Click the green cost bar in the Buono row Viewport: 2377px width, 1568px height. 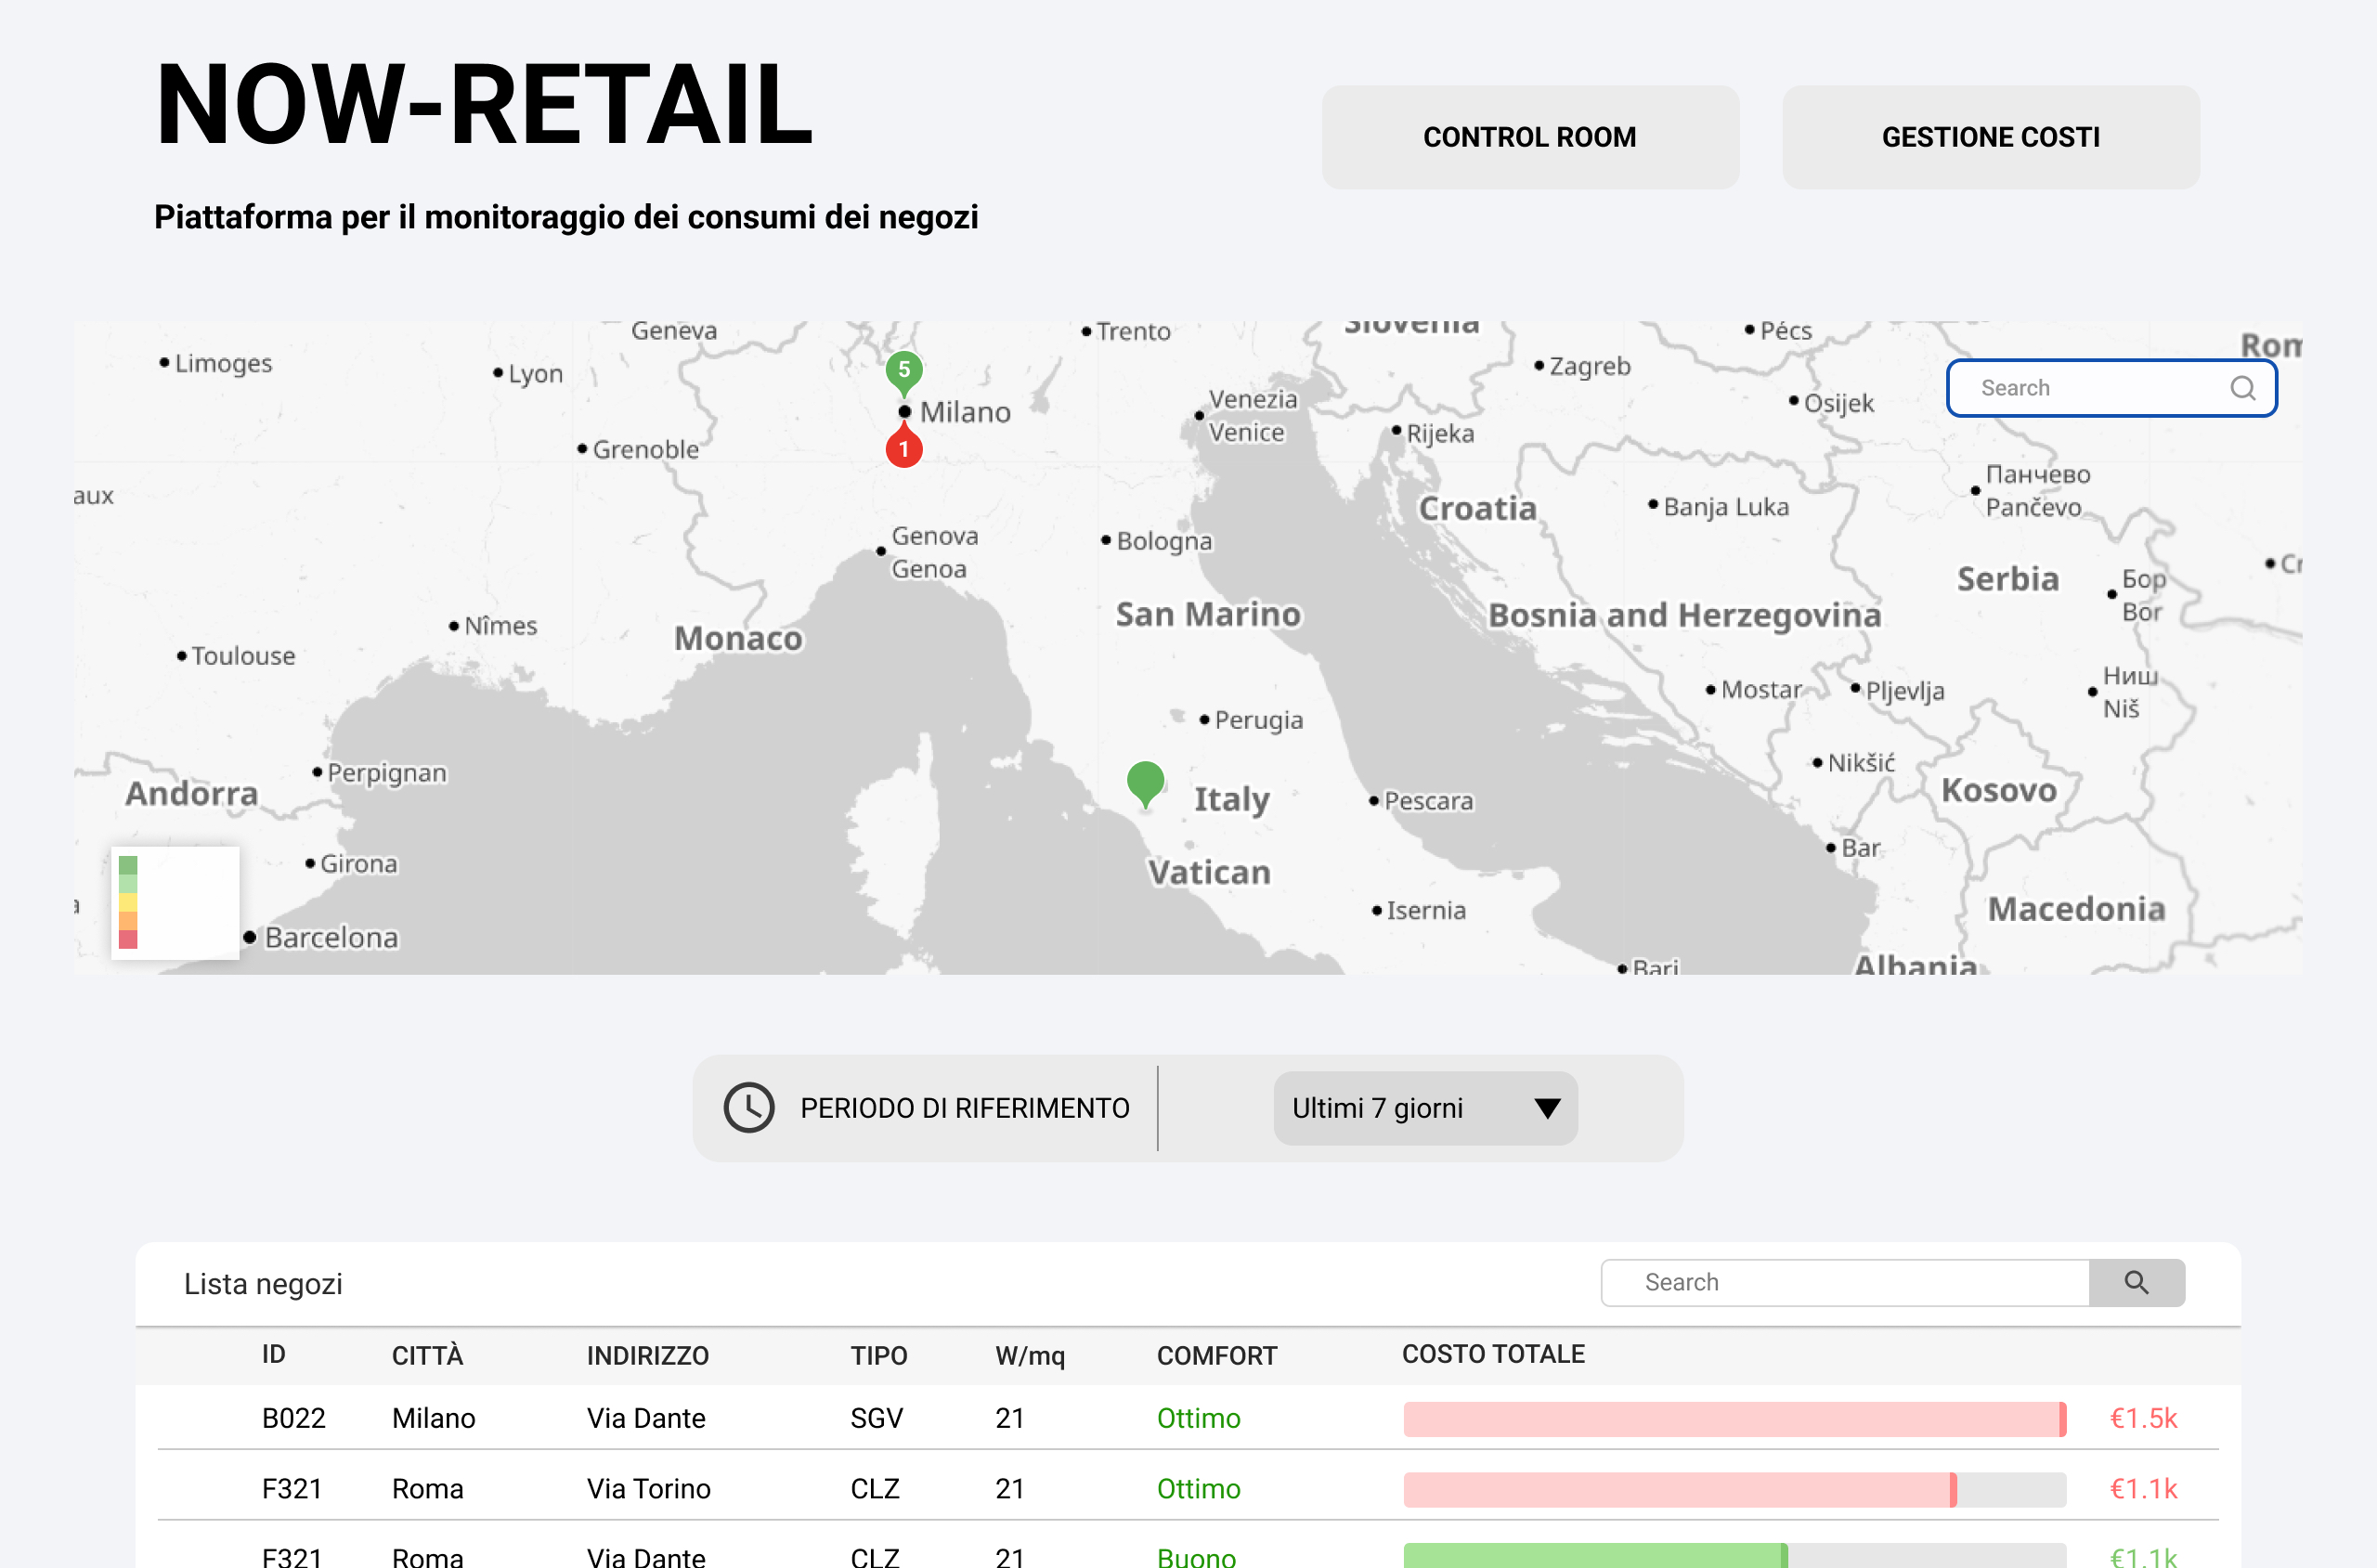tap(1734, 1556)
